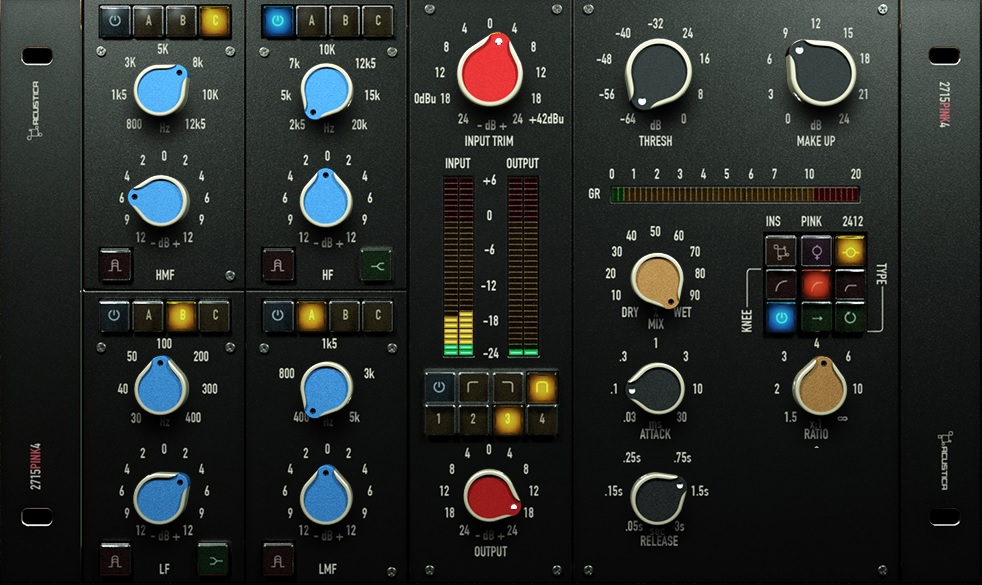Click the compressor RATIO knob

tap(820, 386)
